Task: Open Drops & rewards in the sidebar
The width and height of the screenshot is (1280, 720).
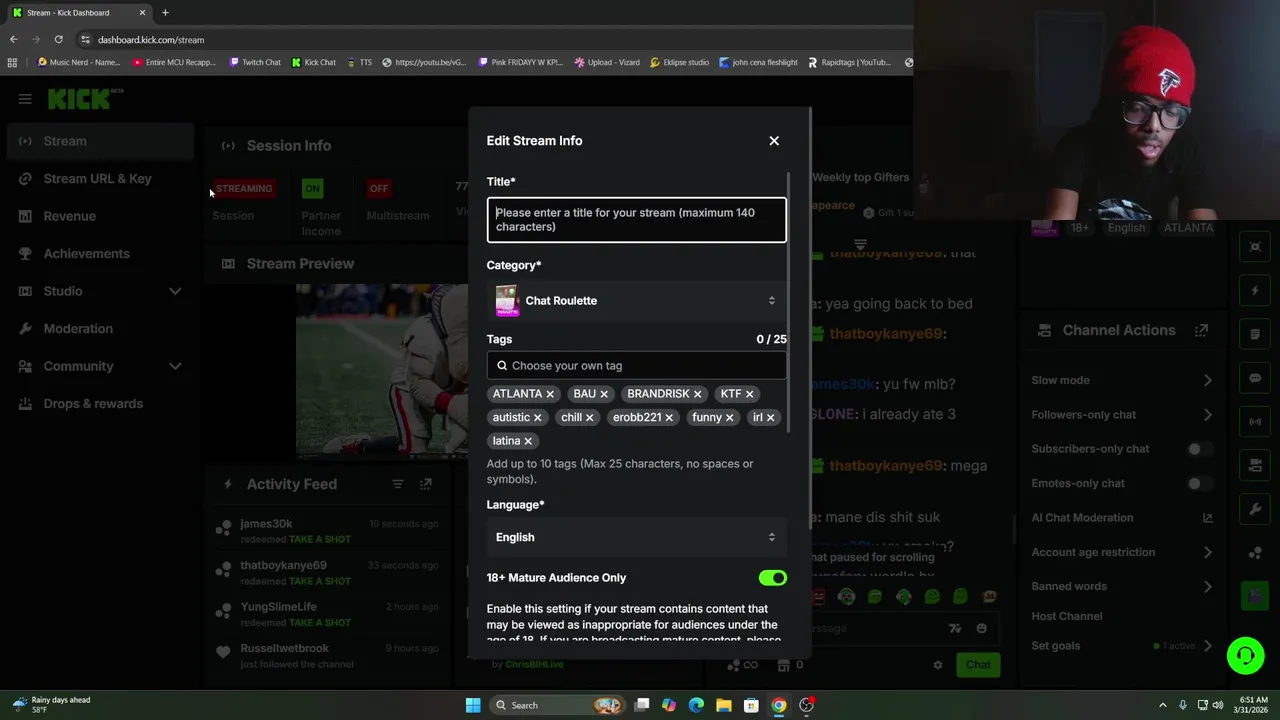Action: [x=99, y=404]
